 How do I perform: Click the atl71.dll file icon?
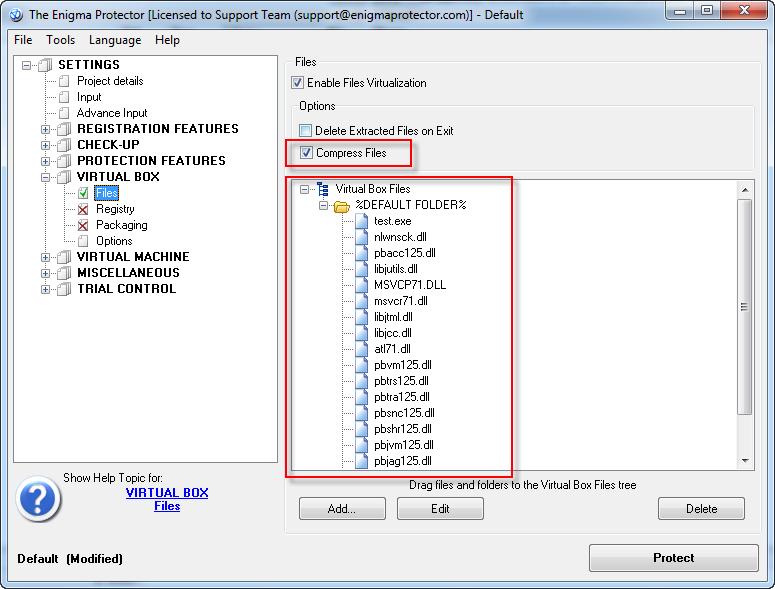click(362, 349)
